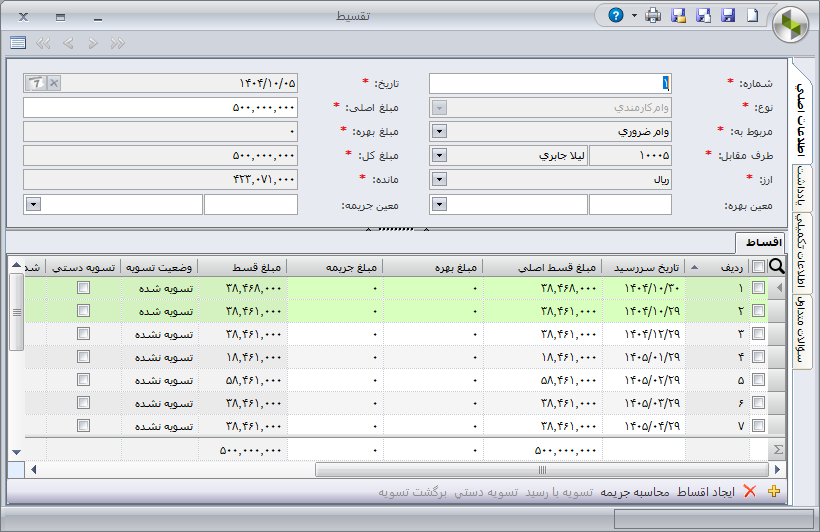The width and height of the screenshot is (820, 532).
Task: Click the blue help question mark icon
Action: 616,16
